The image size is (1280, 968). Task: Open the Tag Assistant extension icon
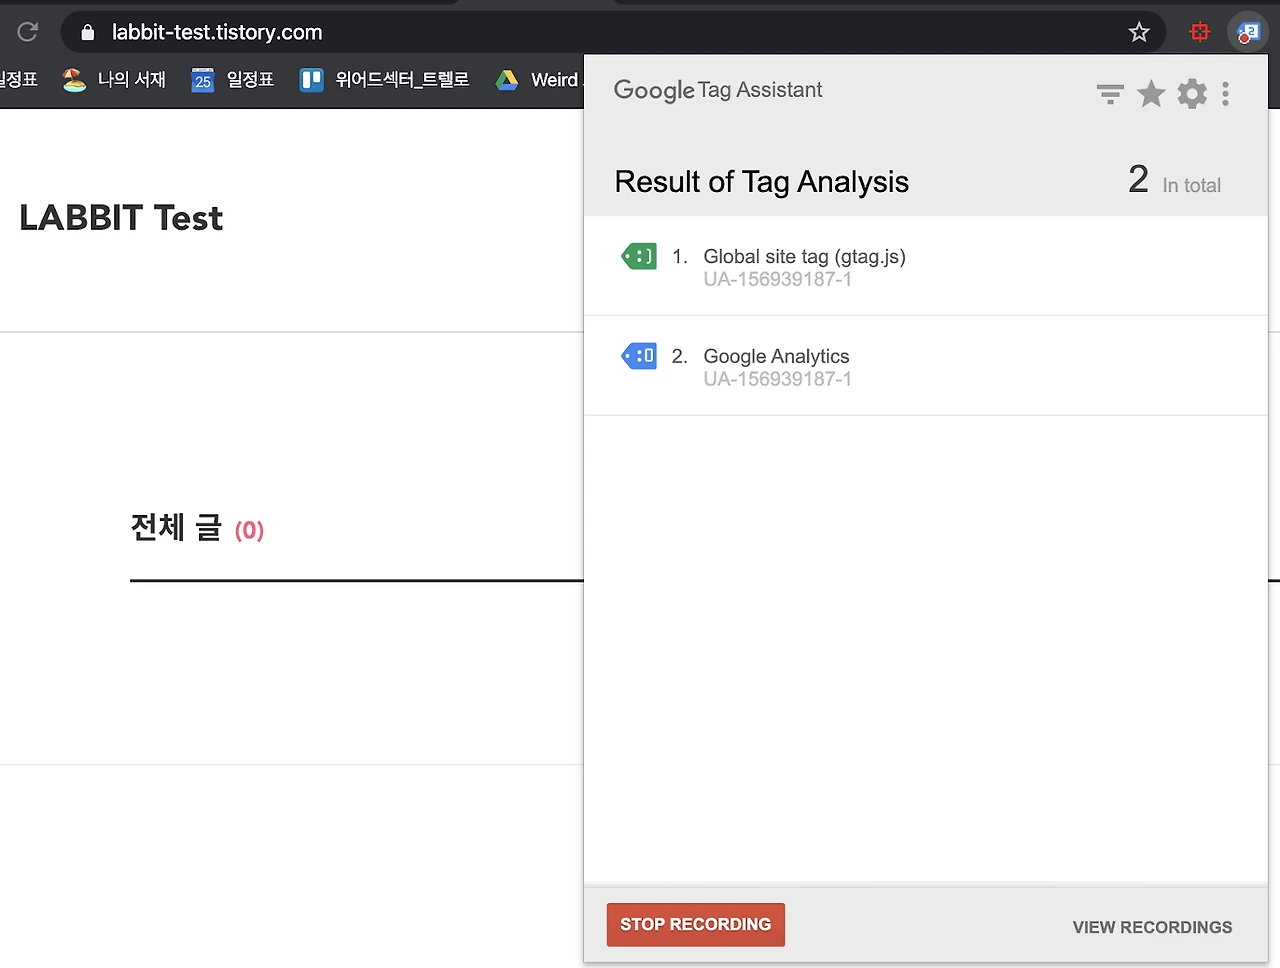pyautogui.click(x=1247, y=32)
